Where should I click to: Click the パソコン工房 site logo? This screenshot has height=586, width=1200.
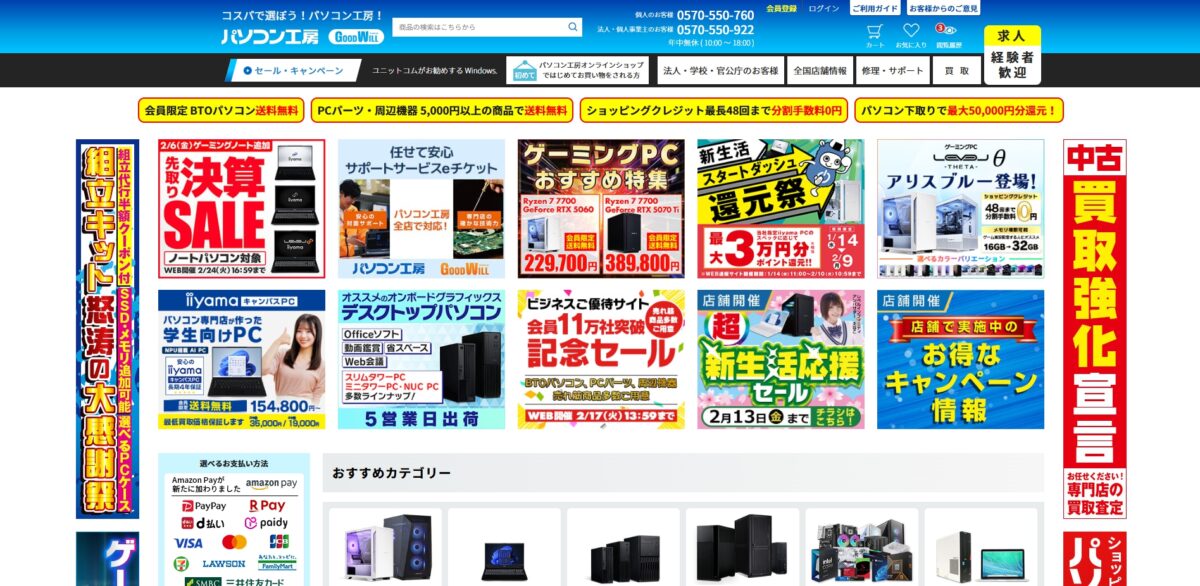[270, 37]
